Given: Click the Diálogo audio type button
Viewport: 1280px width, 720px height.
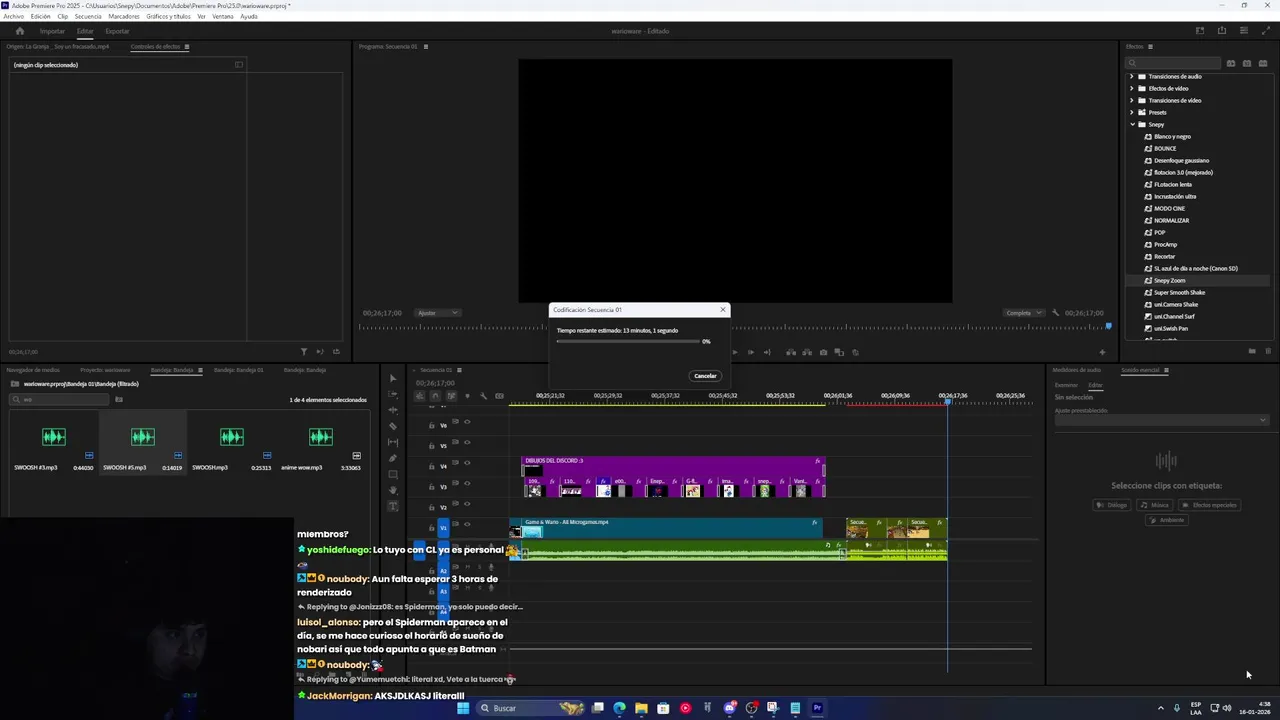Looking at the screenshot, I should tap(1112, 505).
